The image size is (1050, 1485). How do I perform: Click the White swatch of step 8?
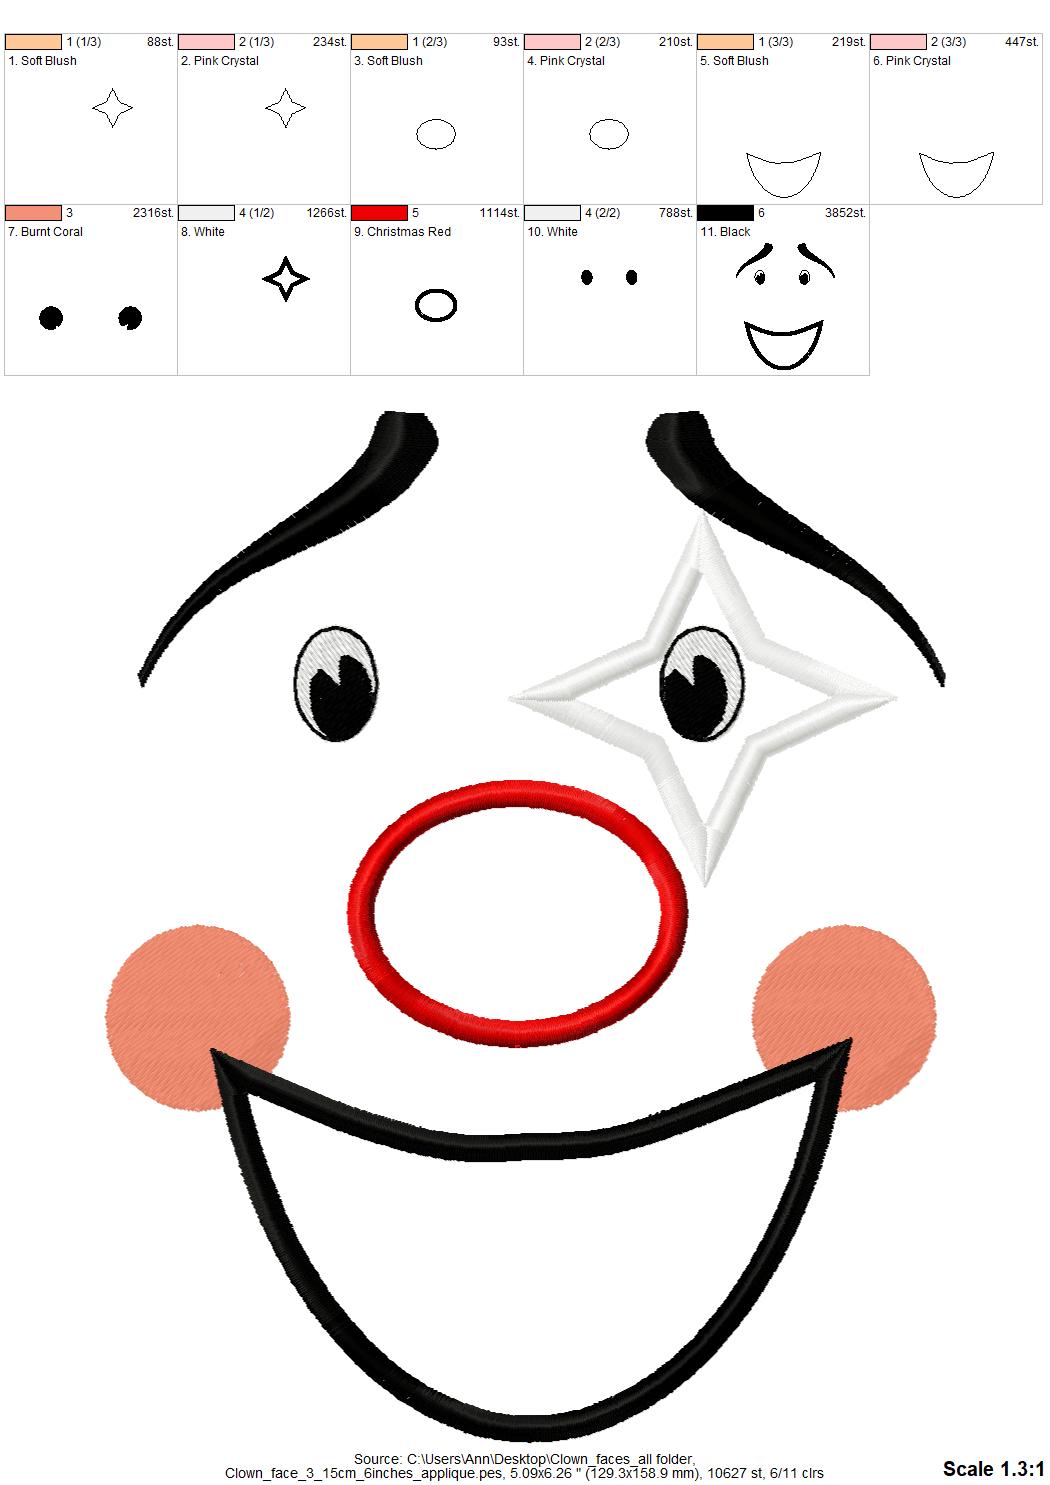206,213
